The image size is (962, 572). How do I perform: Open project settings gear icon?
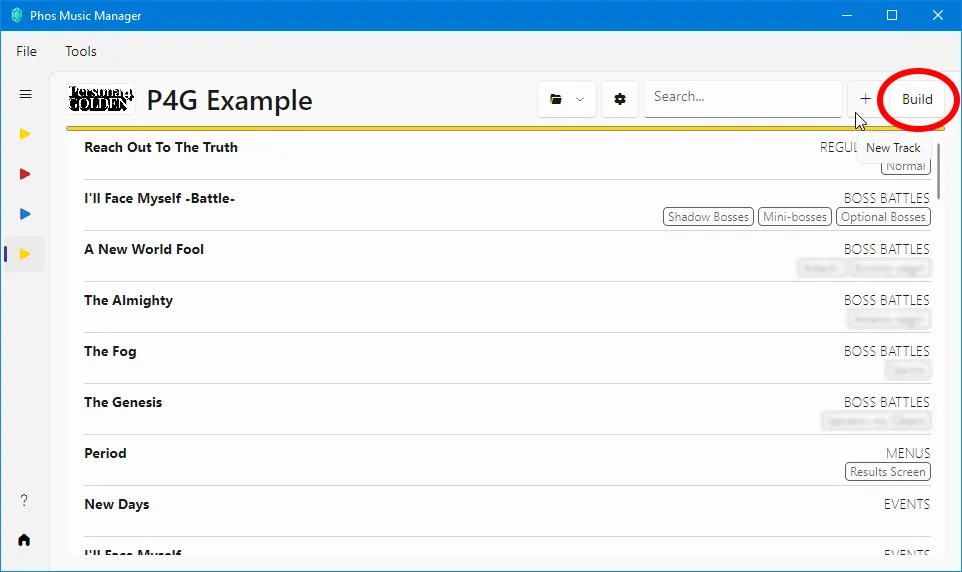620,99
